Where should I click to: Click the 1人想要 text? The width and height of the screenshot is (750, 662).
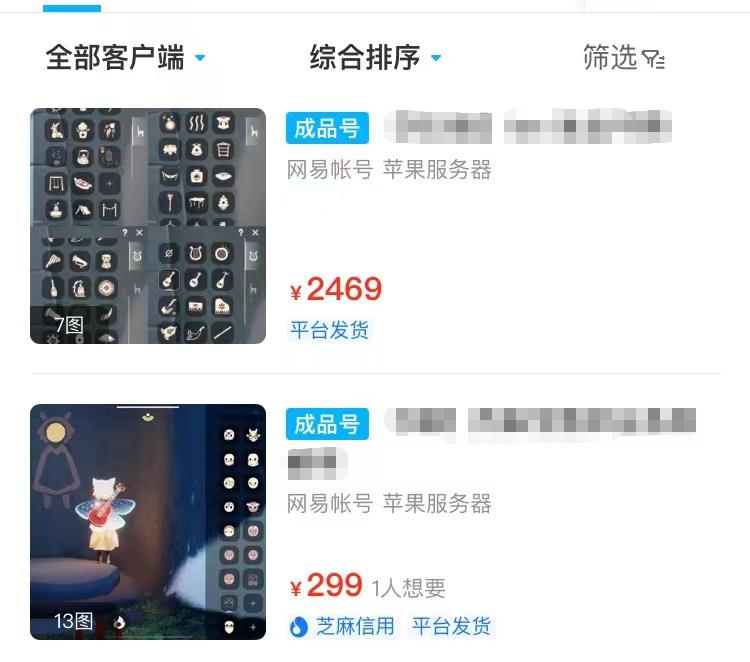click(x=408, y=588)
